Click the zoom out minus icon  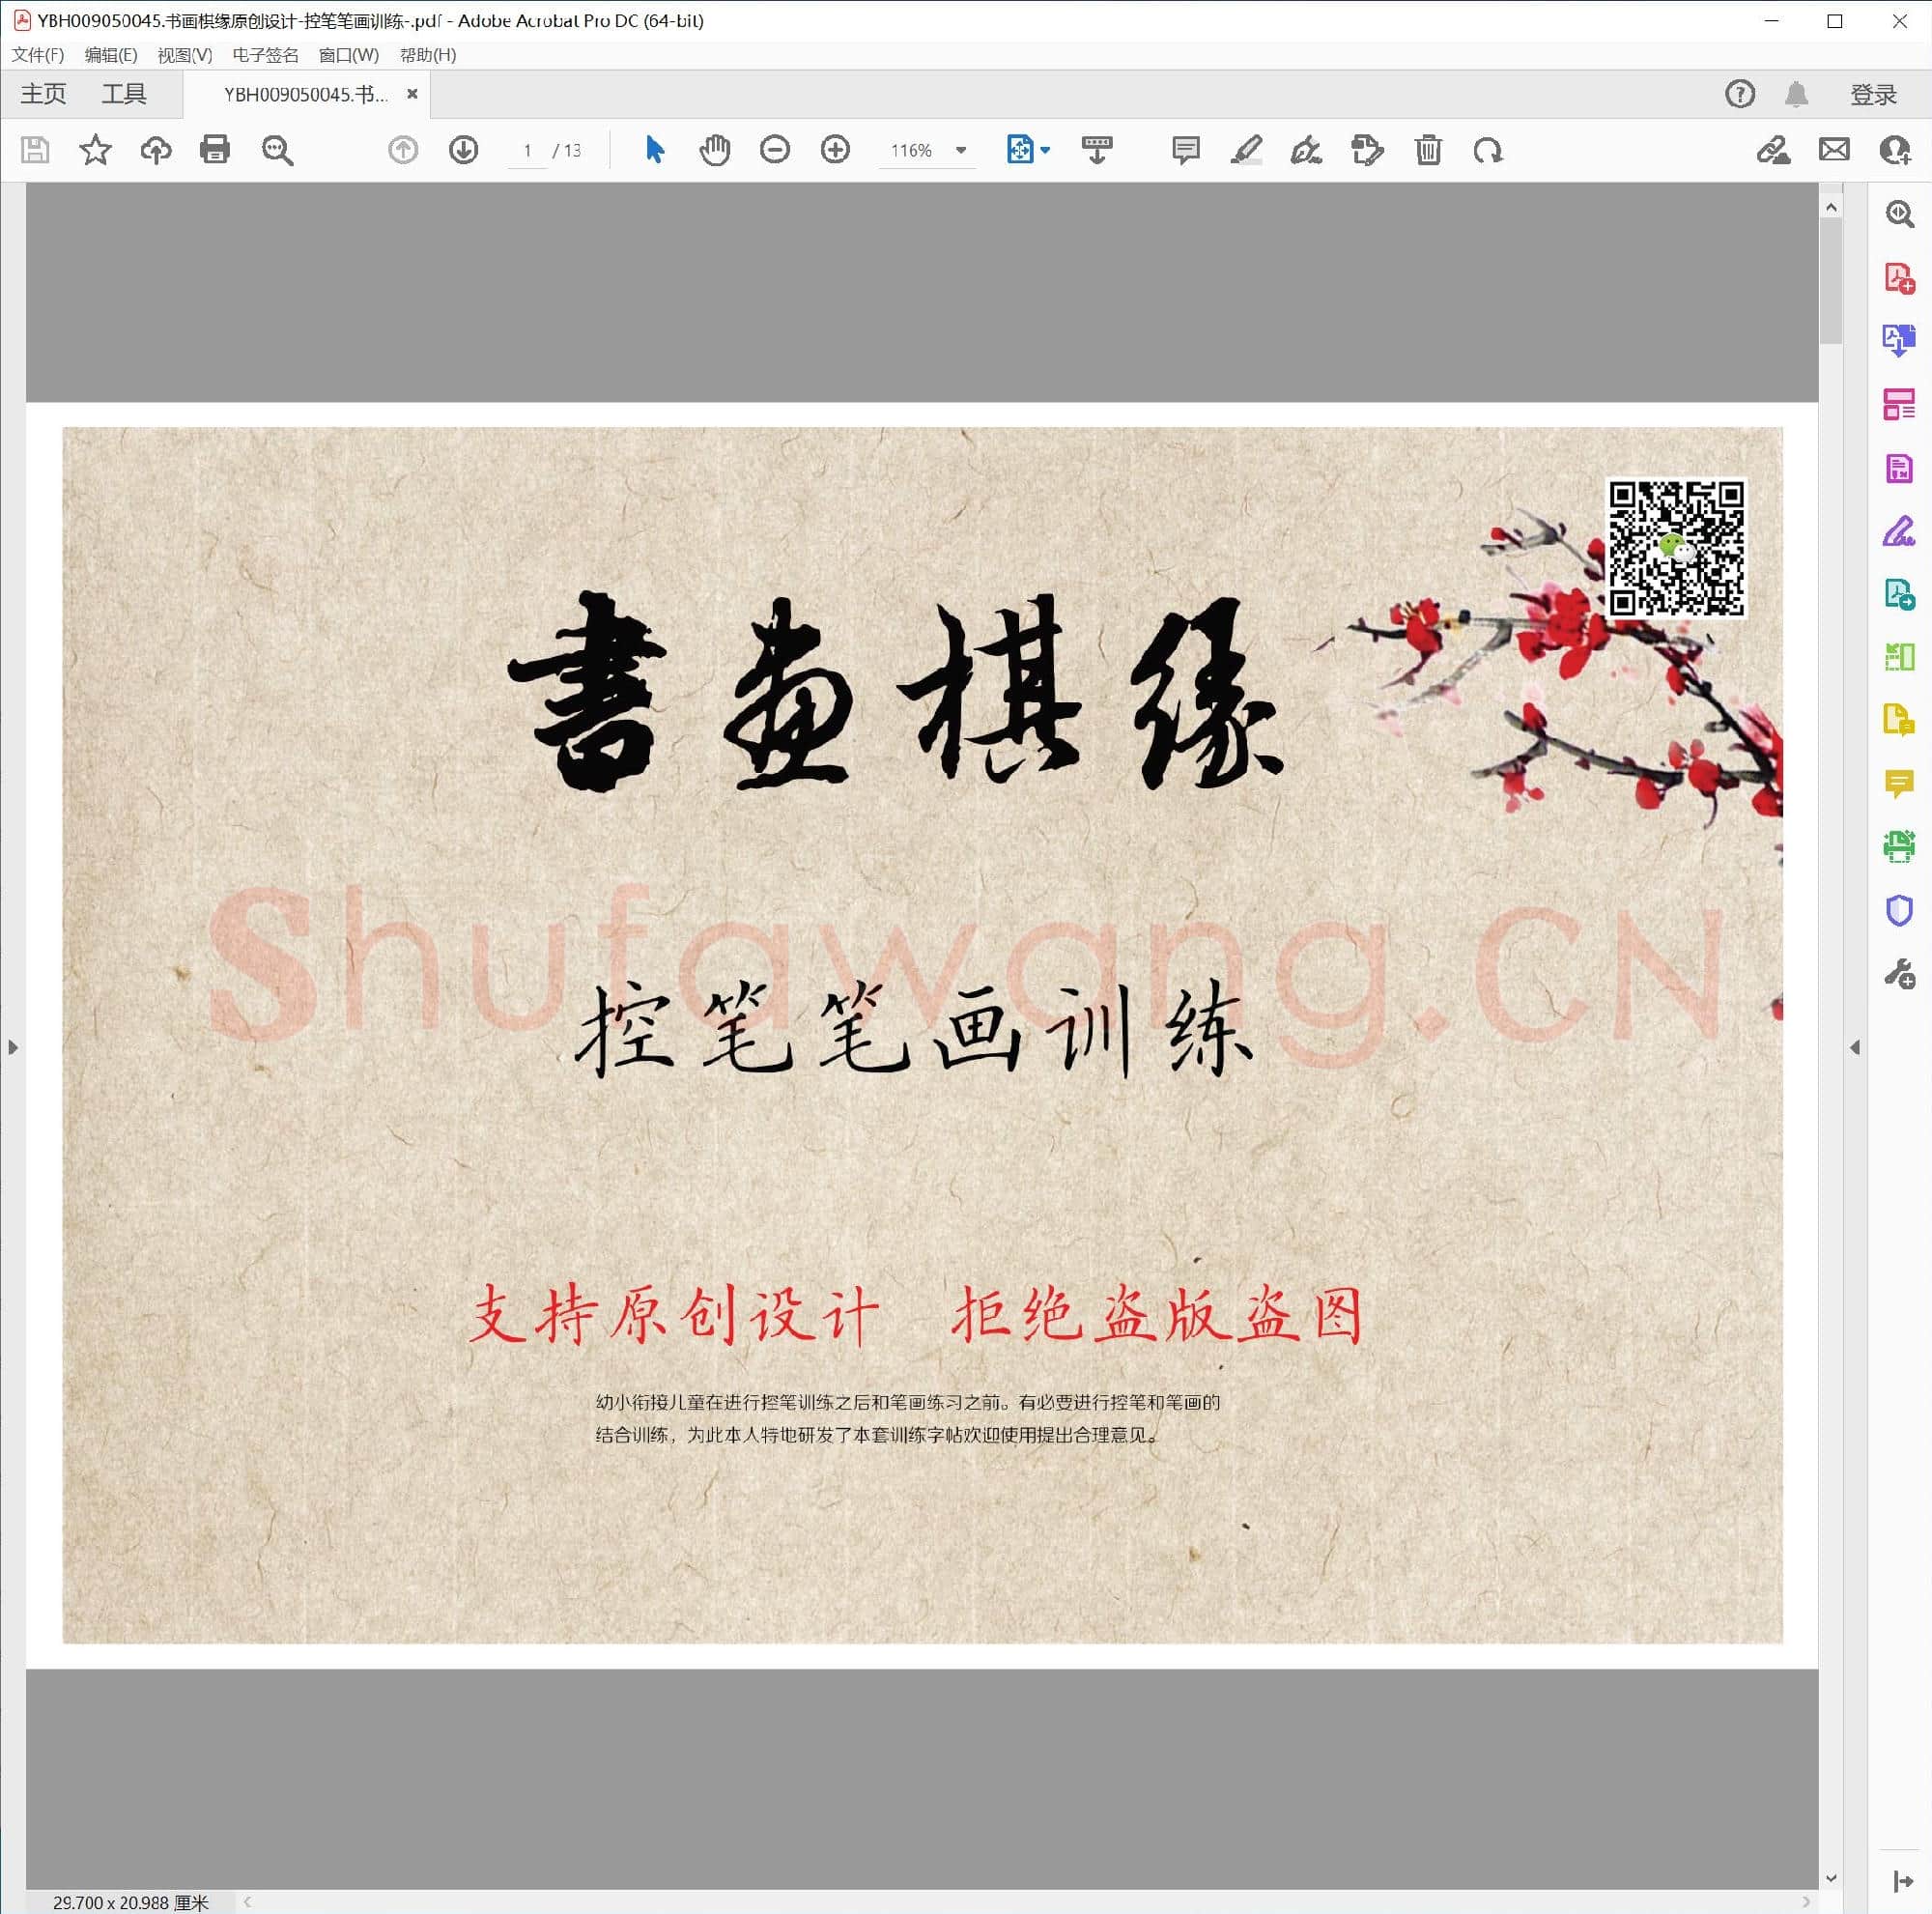coord(774,150)
